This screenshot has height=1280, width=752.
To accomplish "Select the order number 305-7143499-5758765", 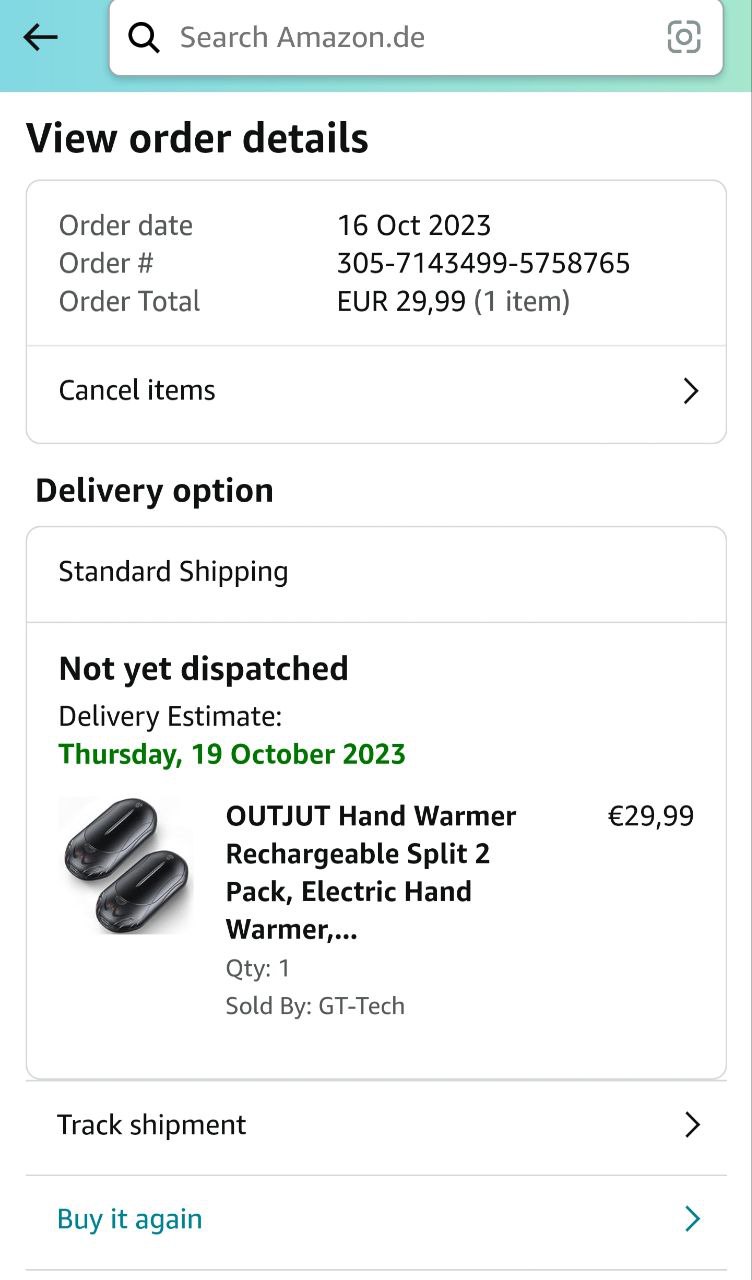I will coord(483,263).
